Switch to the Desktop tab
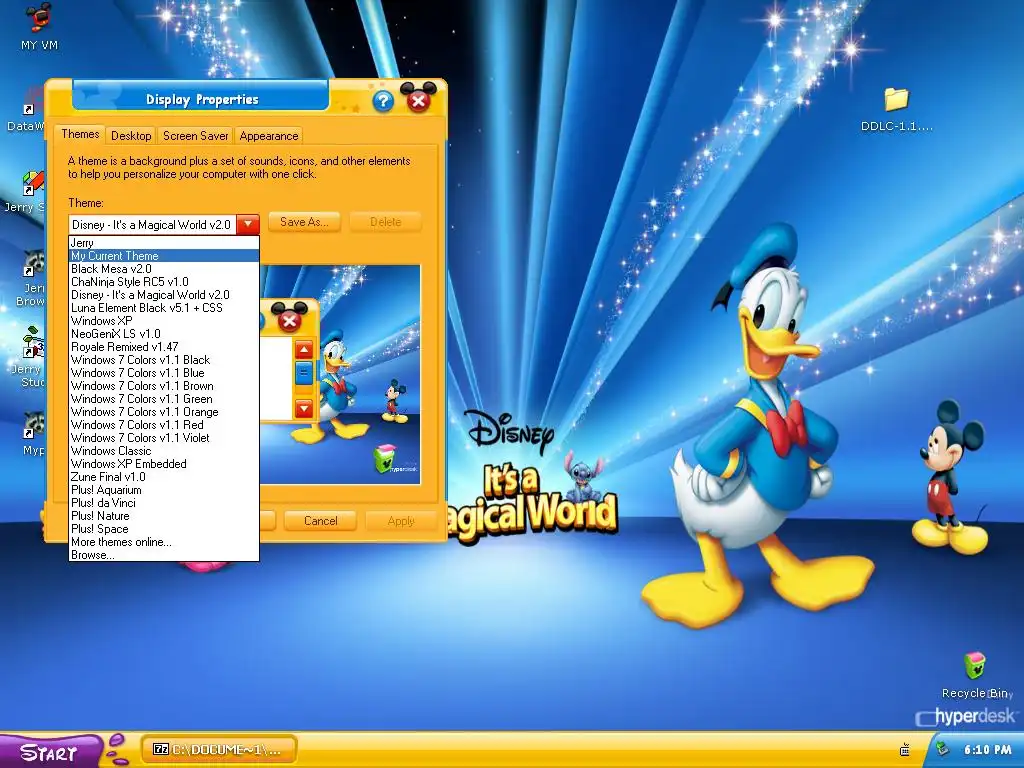 click(x=131, y=136)
